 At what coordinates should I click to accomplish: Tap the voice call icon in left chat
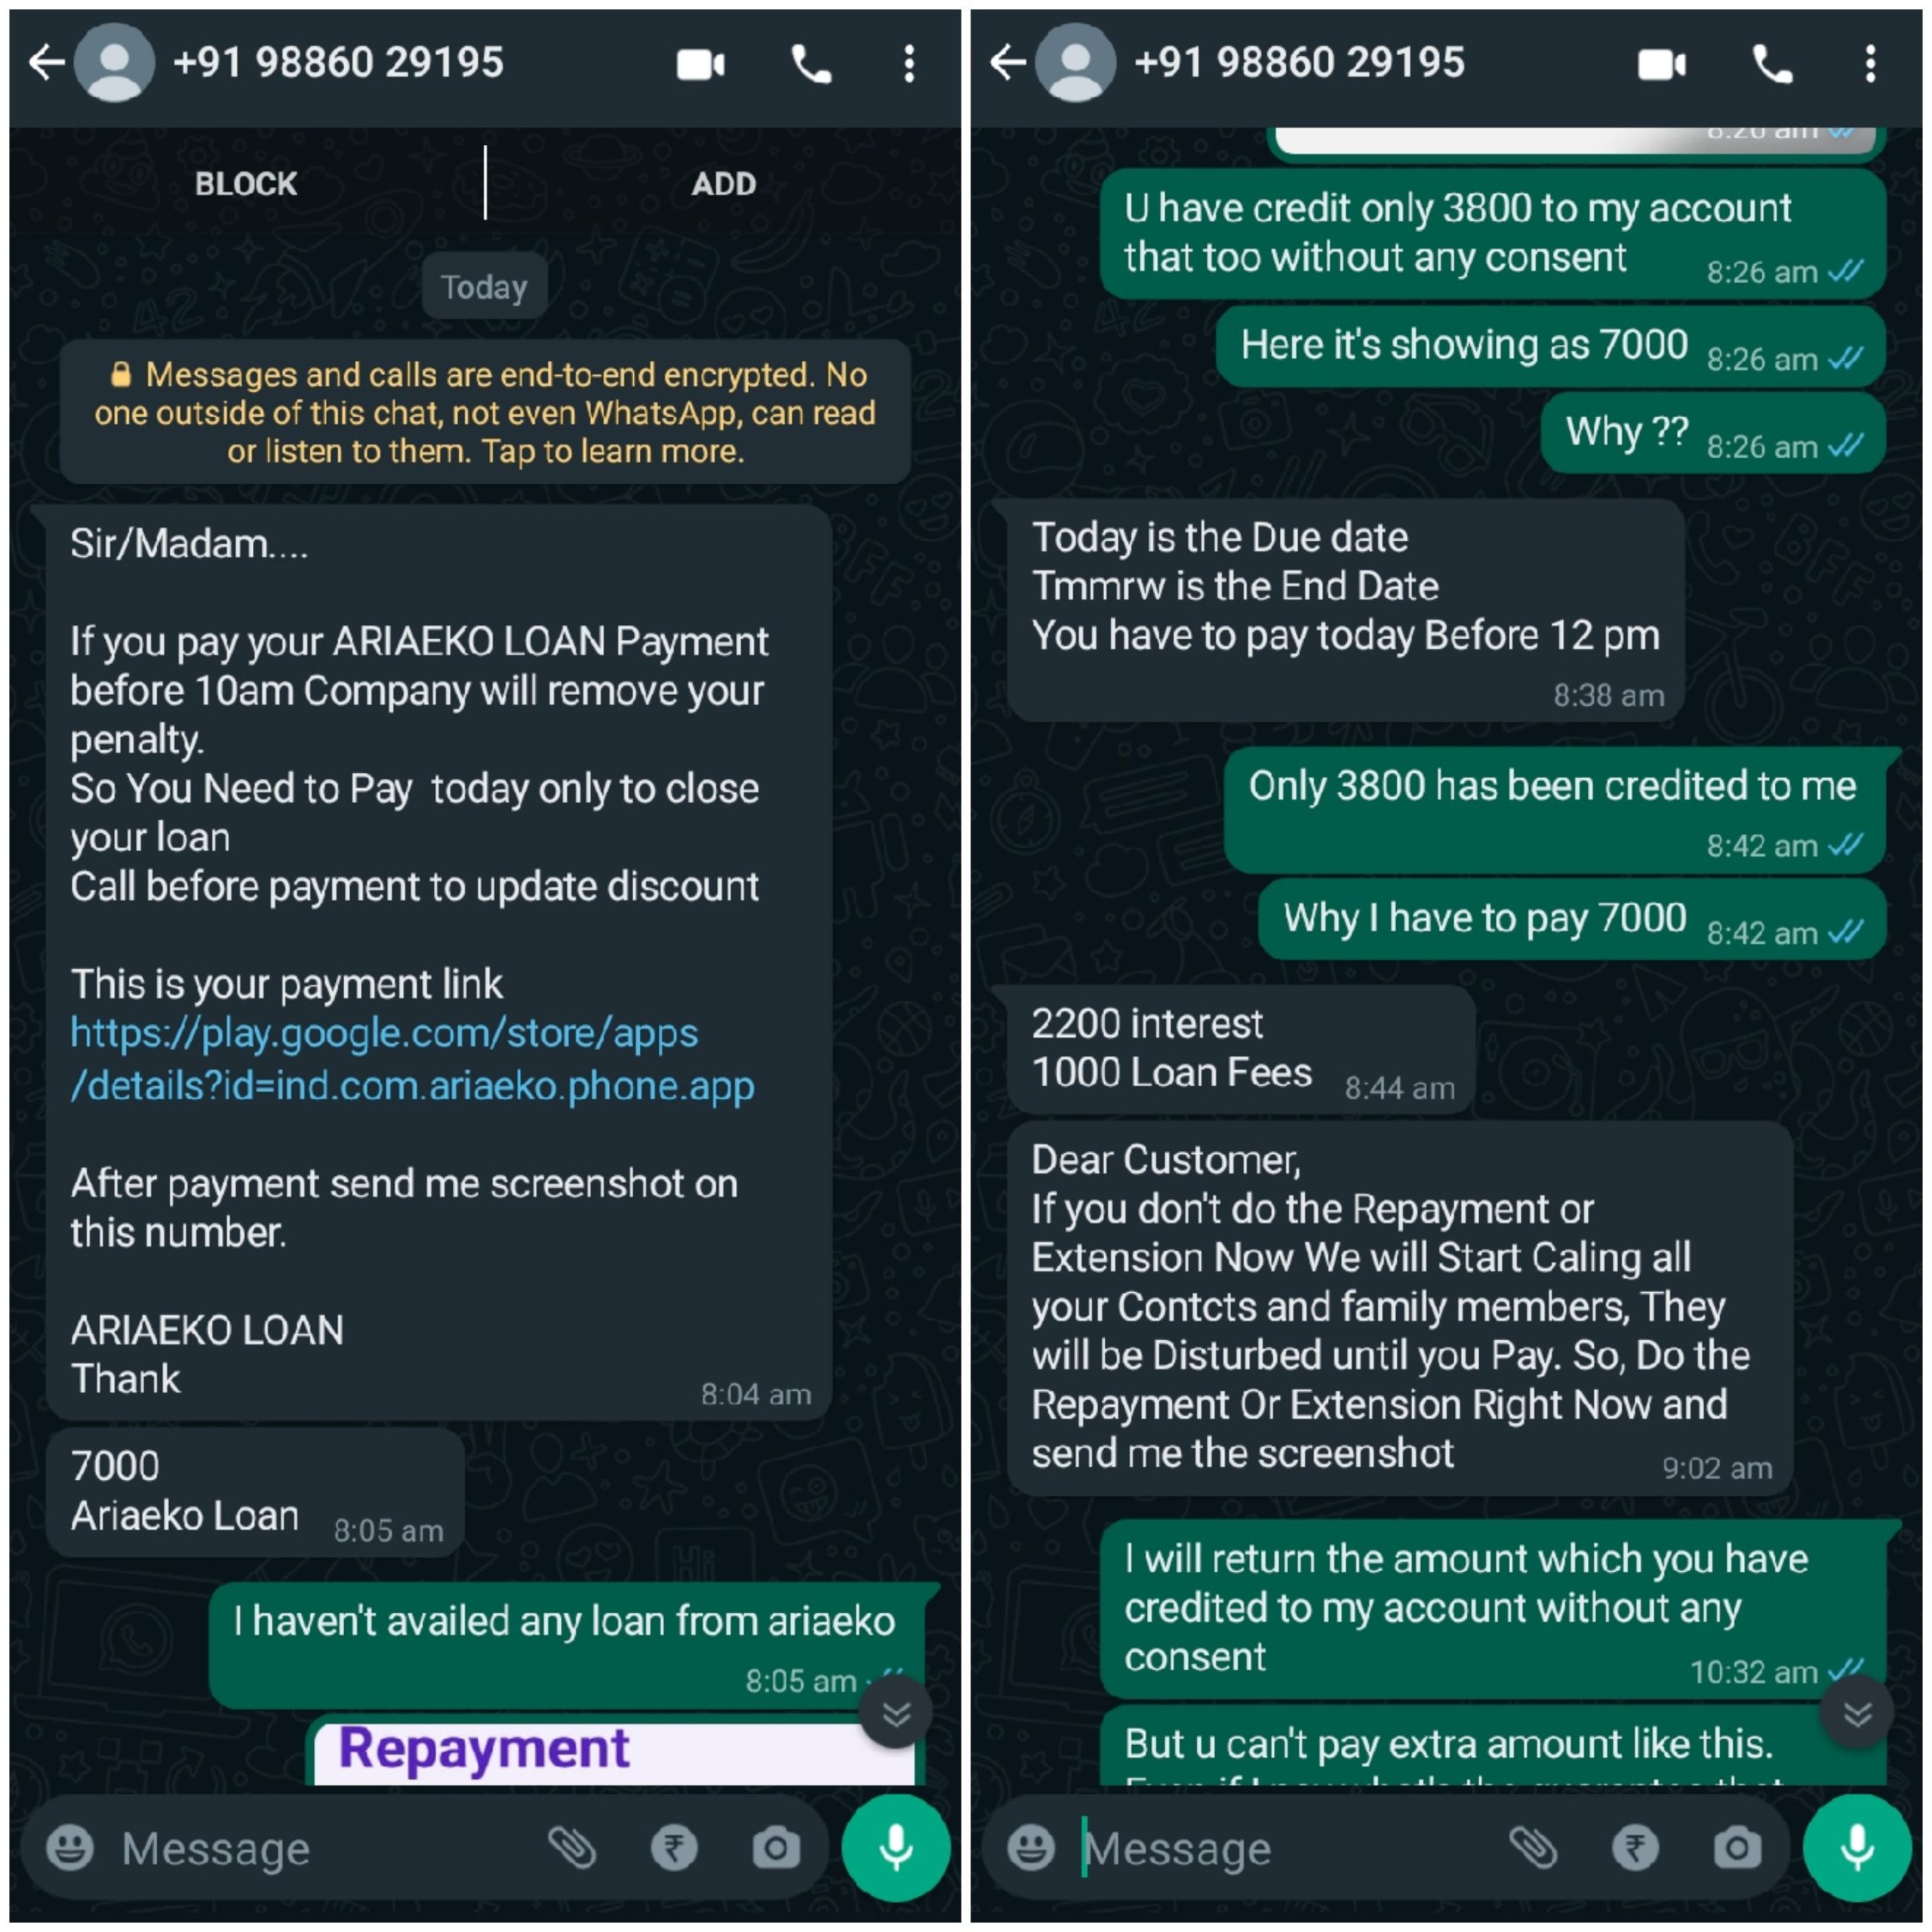point(811,64)
